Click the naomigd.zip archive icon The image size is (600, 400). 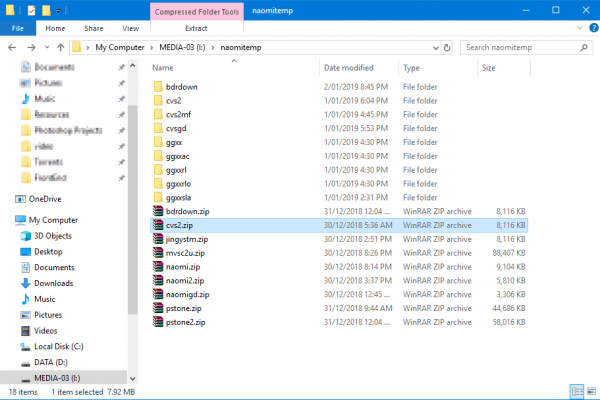(158, 294)
